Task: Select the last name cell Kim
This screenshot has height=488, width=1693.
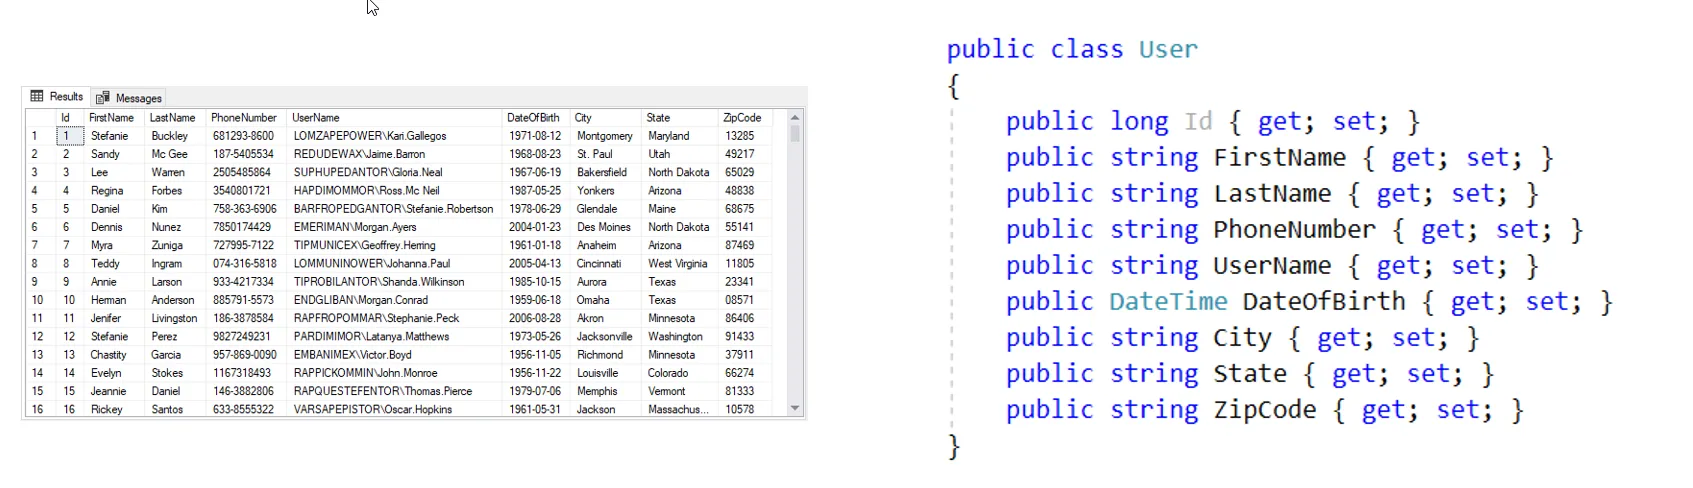Action: 176,209
